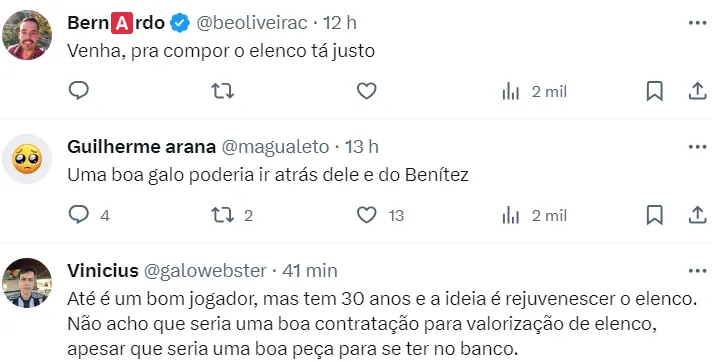Click Vinicius's profile picture
Image resolution: width=712 pixels, height=362 pixels.
coord(27,283)
